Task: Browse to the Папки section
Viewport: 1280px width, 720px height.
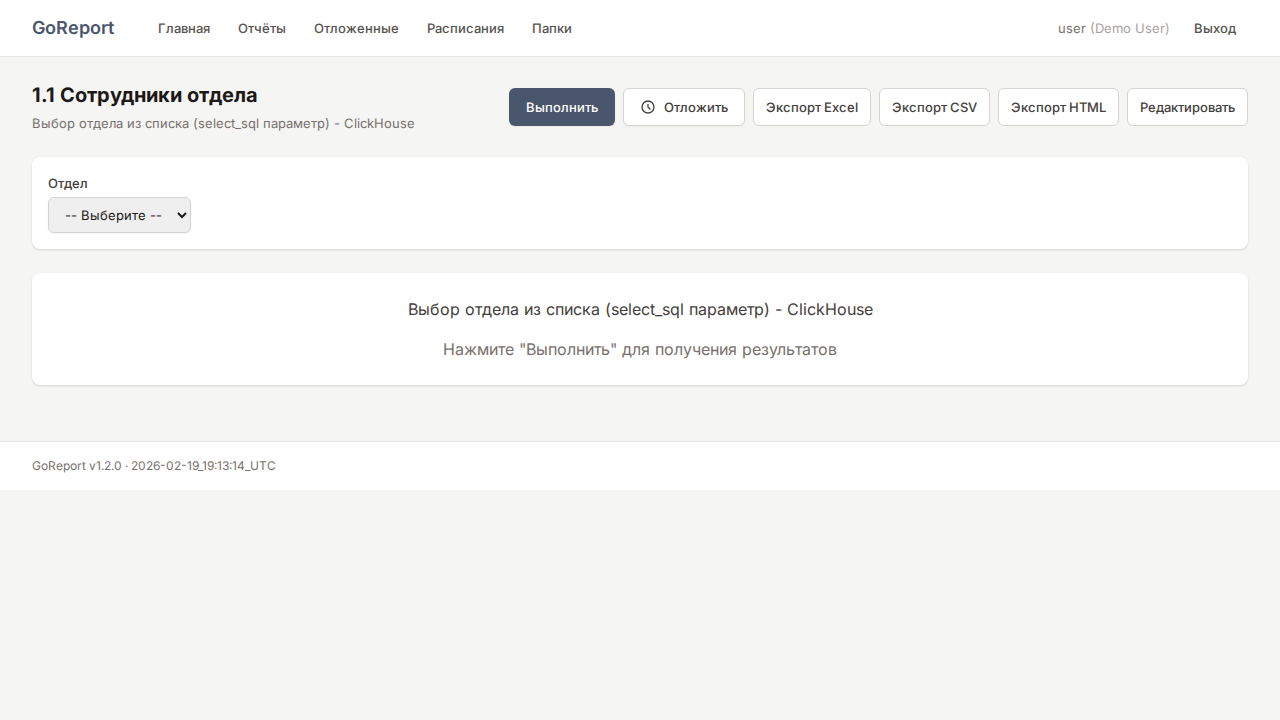Action: coord(551,28)
